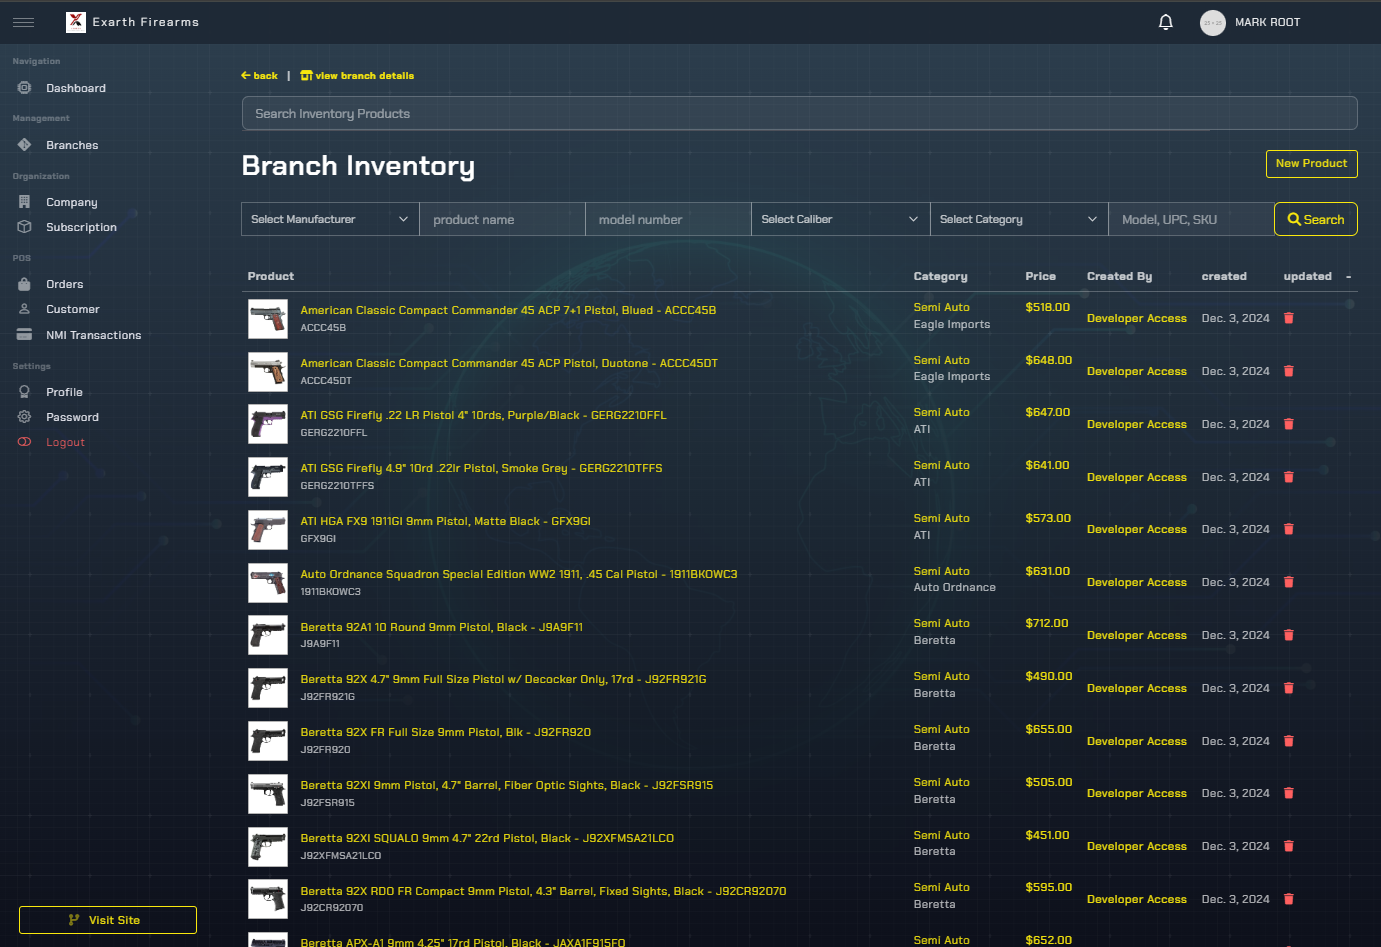Screen dimensions: 1381x947
Task: Click the Visit Site button
Action: [108, 920]
